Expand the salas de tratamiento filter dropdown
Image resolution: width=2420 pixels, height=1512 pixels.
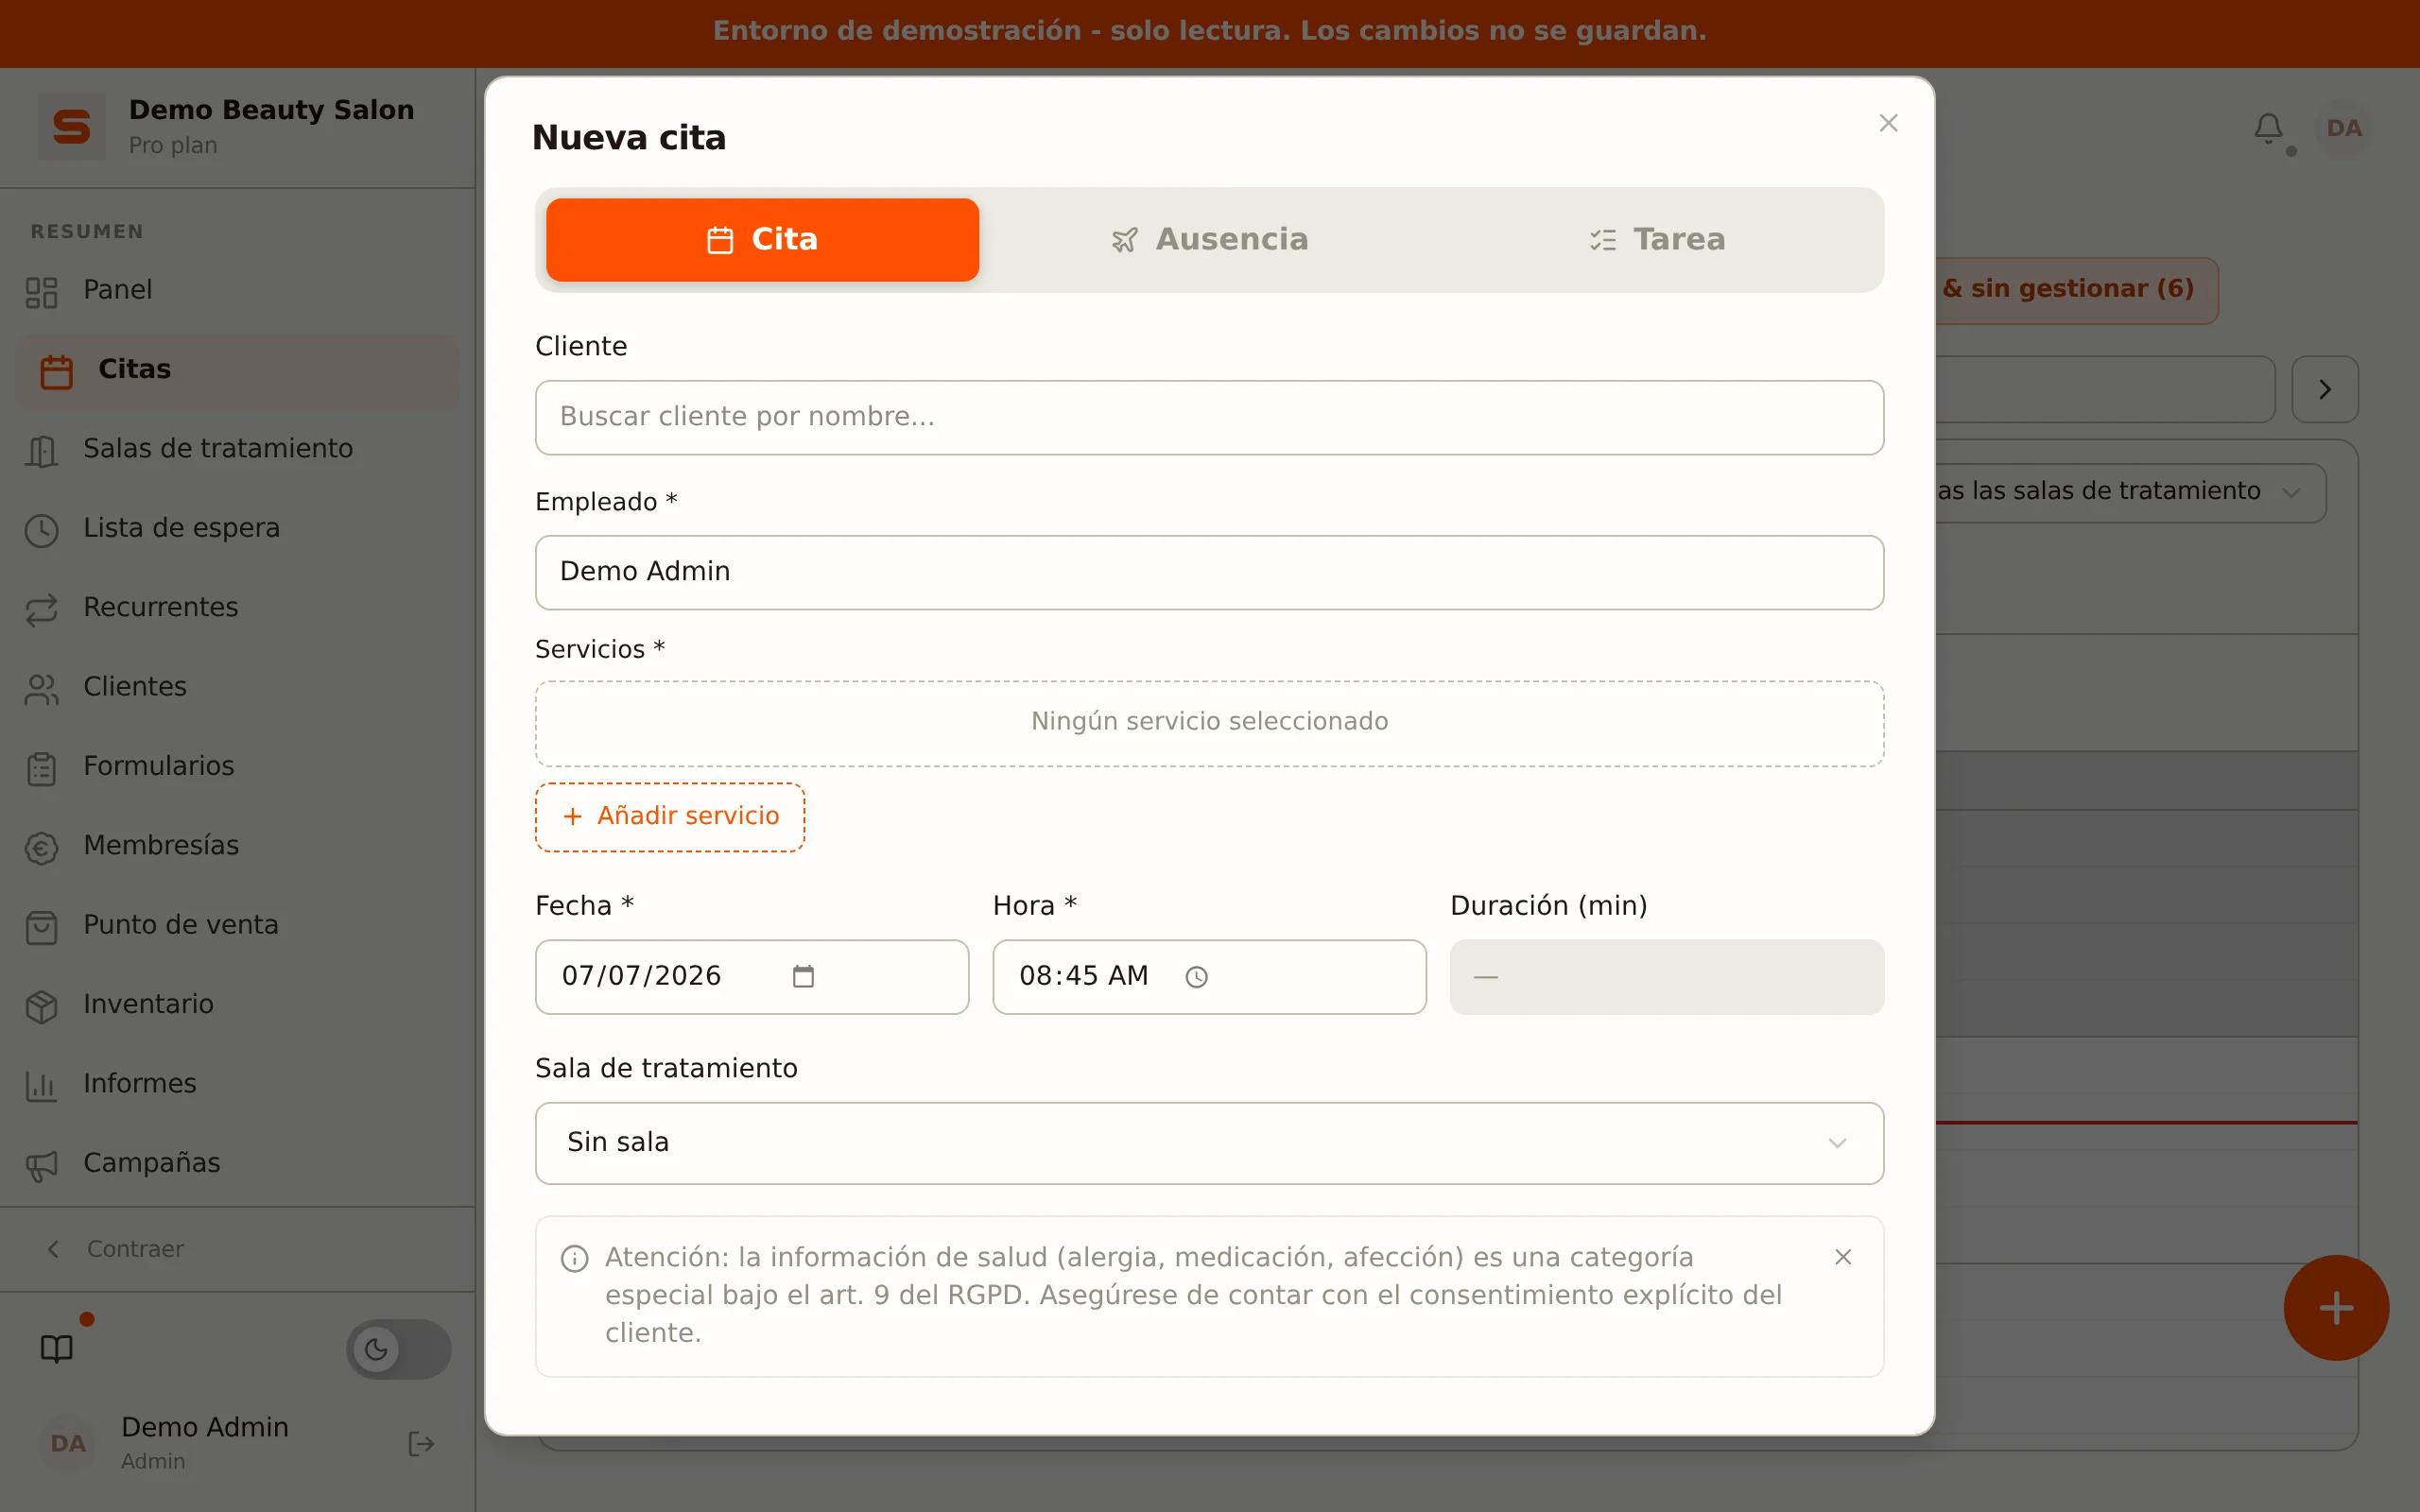[x=2130, y=492]
